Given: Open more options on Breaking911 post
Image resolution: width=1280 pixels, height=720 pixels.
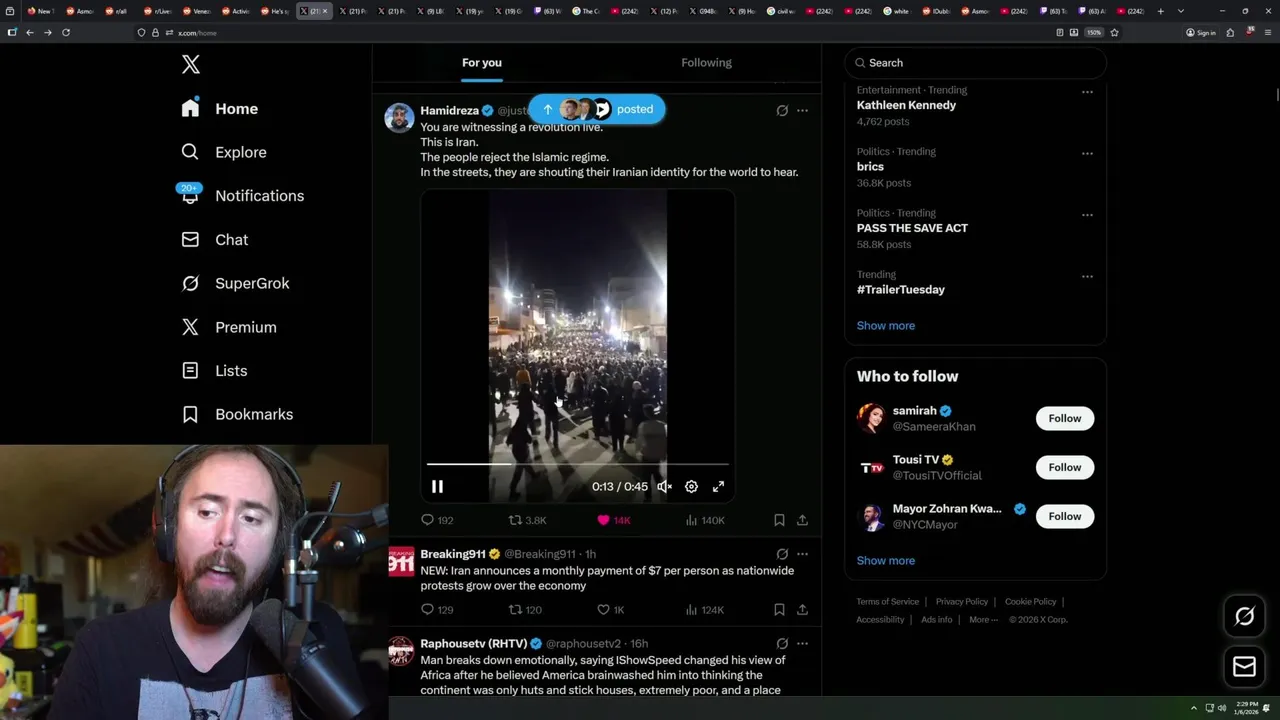Looking at the screenshot, I should (802, 554).
